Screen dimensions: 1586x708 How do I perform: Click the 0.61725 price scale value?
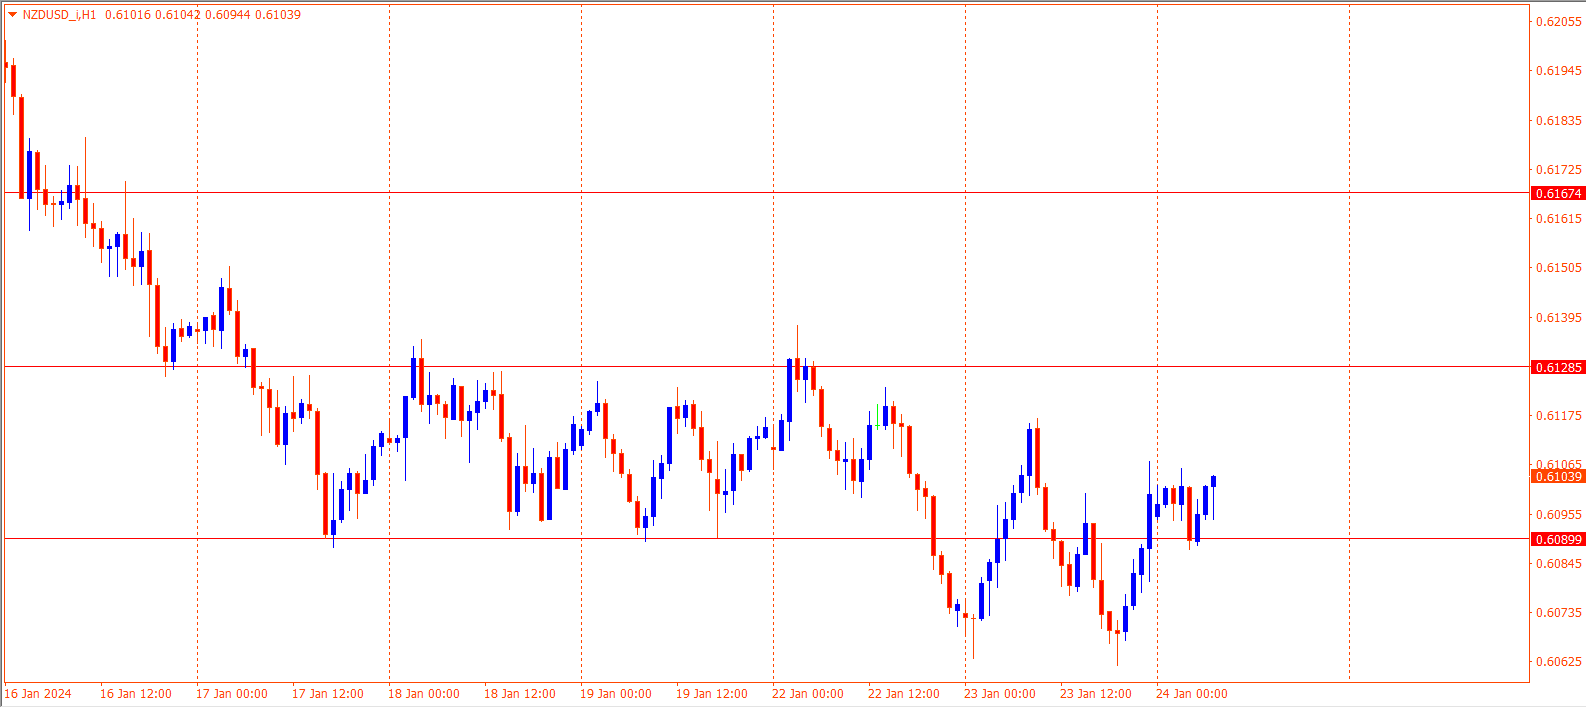point(1559,169)
